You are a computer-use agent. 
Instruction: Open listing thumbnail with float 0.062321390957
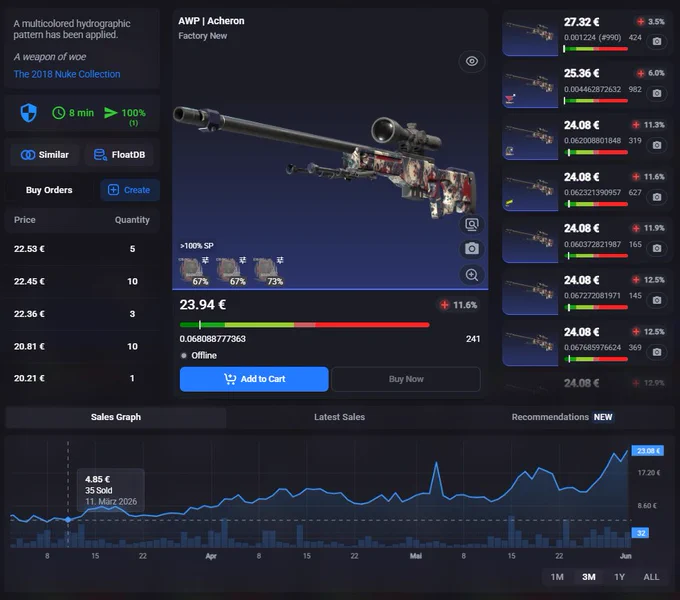[x=530, y=191]
